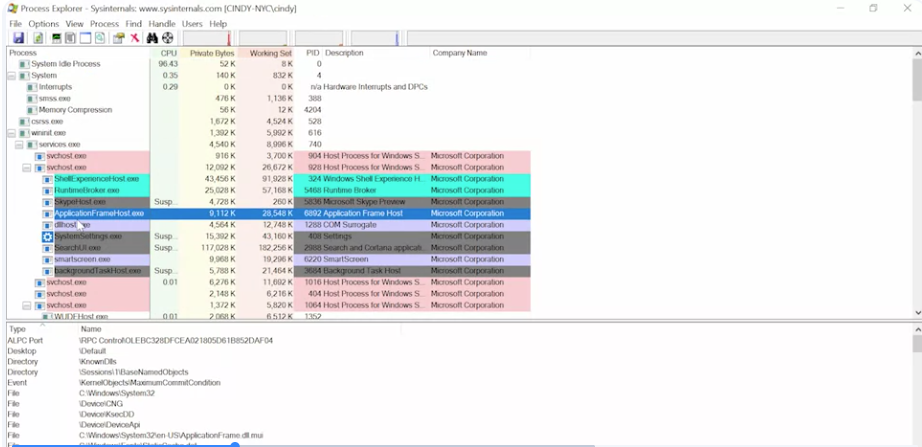Click the Kill Process red X icon
The height and width of the screenshot is (447, 922).
(135, 38)
